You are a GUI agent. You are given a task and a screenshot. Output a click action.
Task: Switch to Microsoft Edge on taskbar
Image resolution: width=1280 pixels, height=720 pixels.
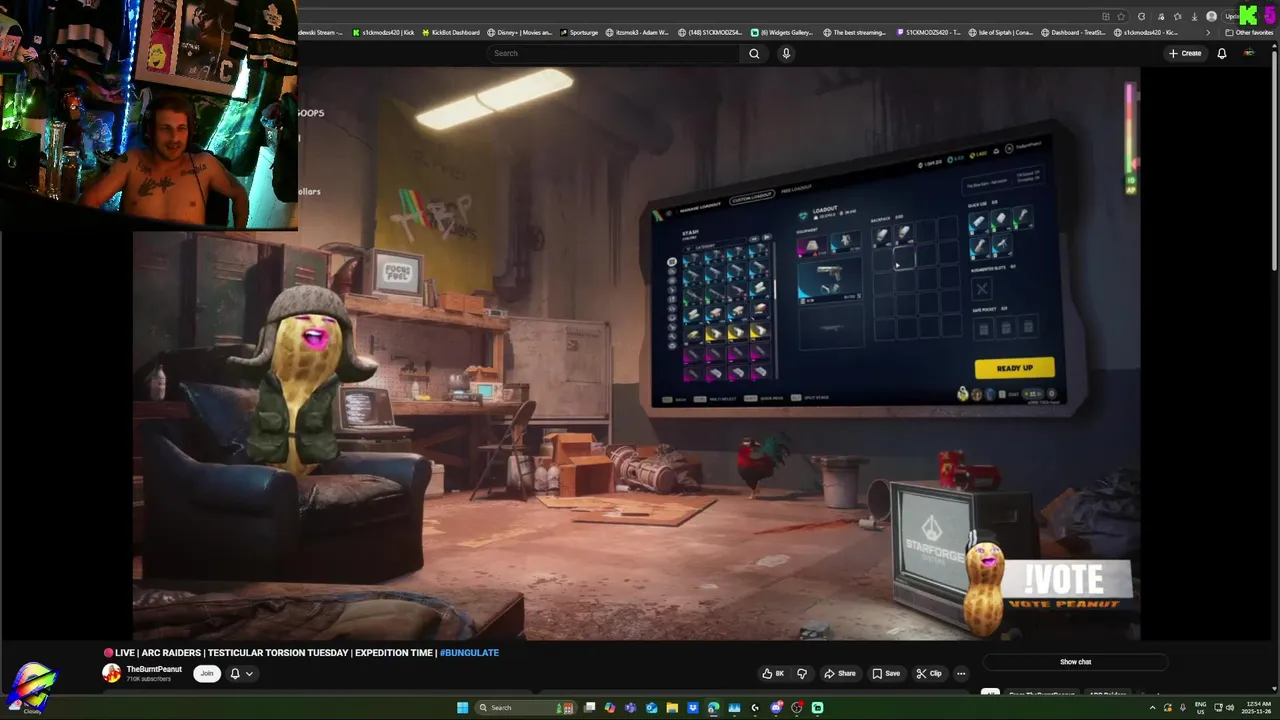pos(713,708)
